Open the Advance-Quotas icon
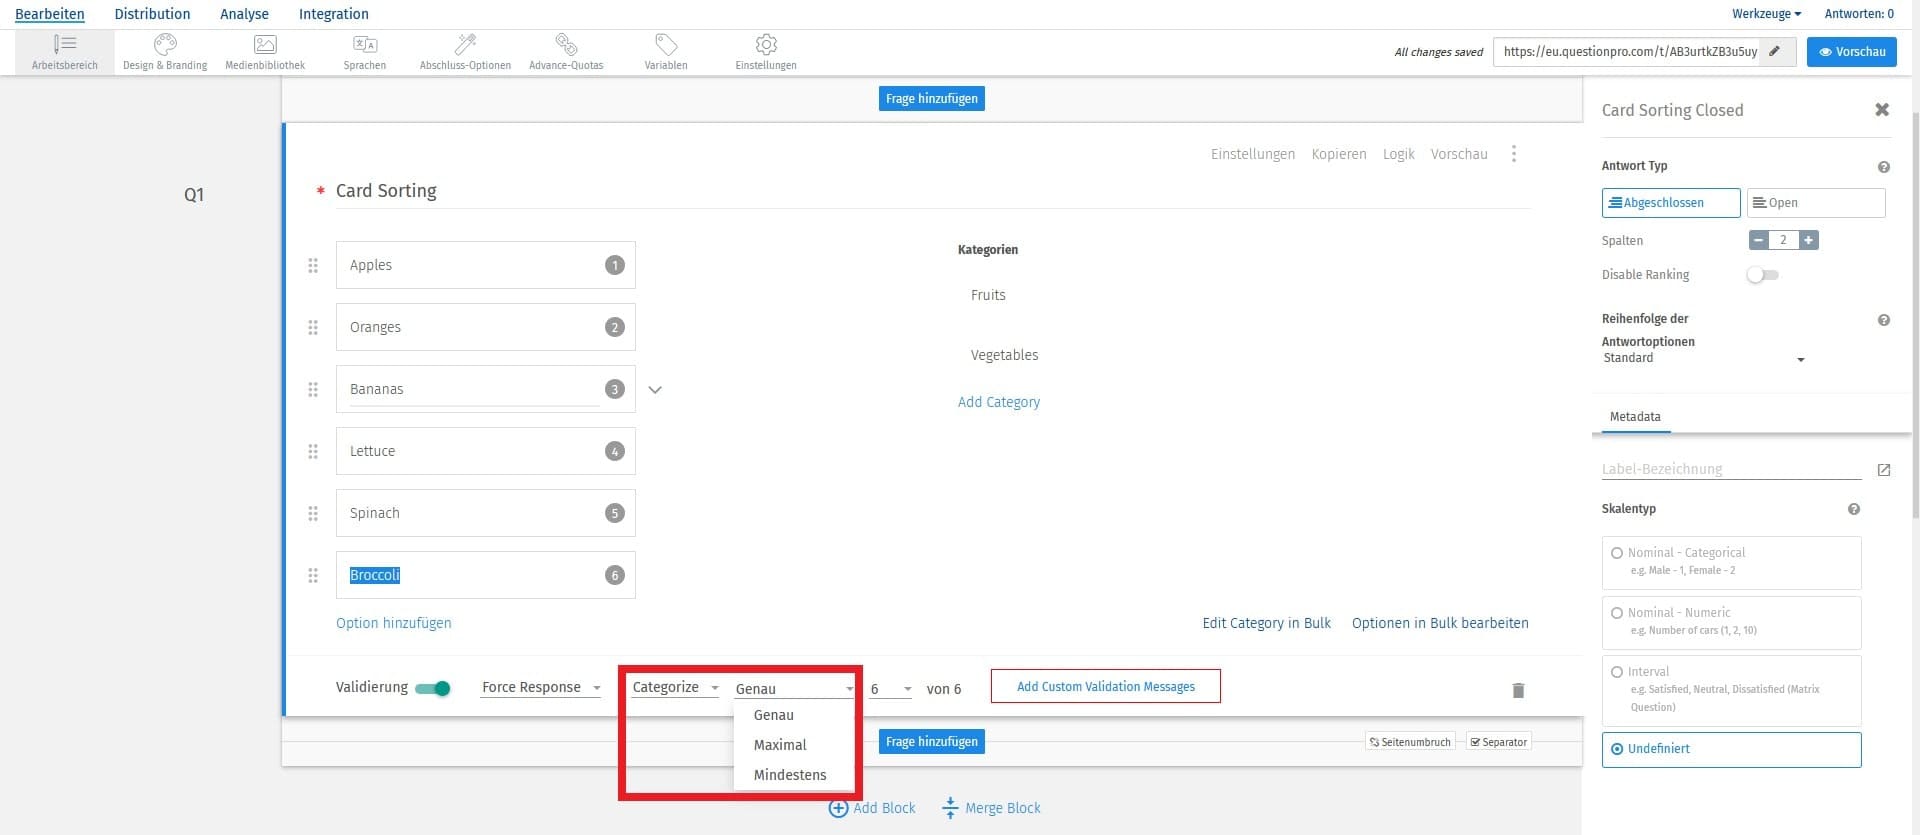The height and width of the screenshot is (835, 1920). 566,44
